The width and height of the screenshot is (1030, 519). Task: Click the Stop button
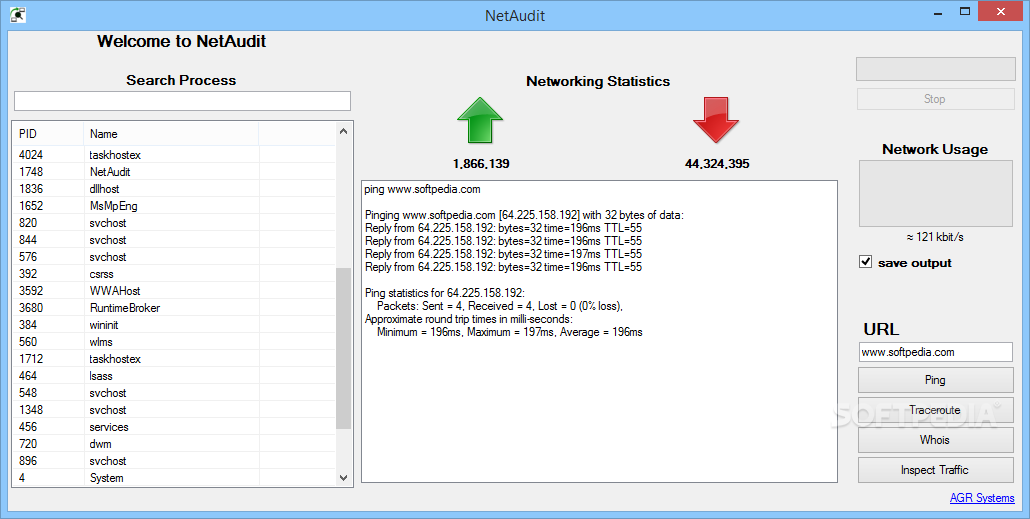935,99
